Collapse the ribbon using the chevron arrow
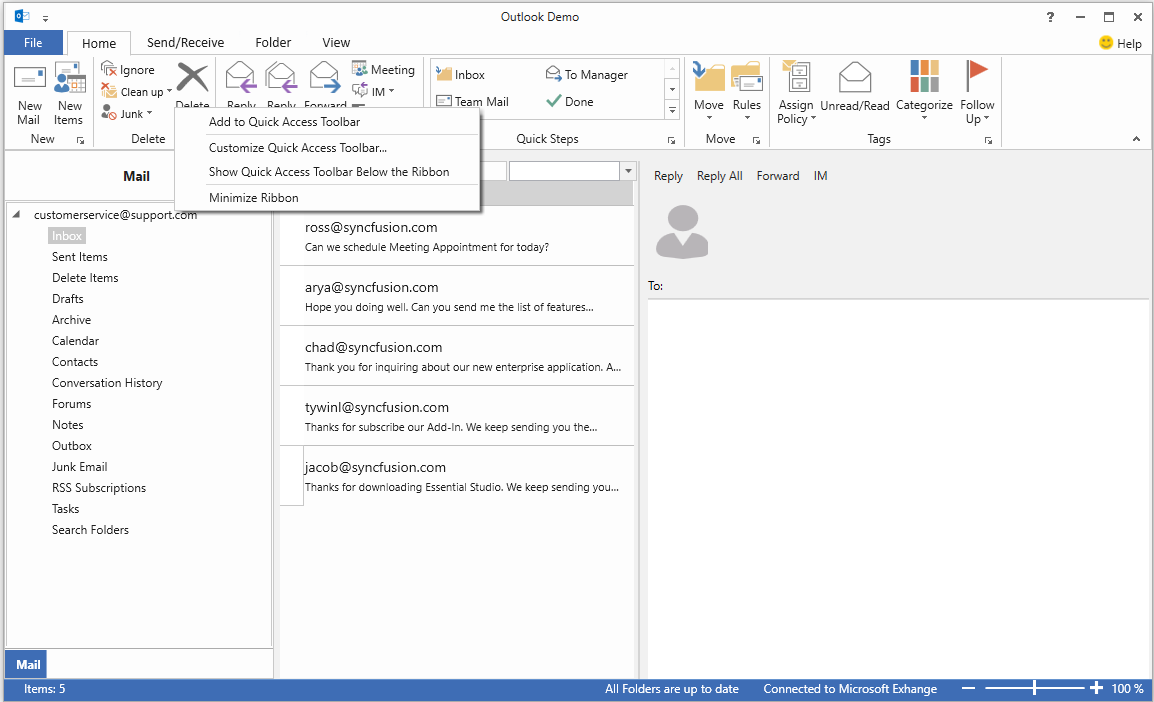Image resolution: width=1154 pixels, height=702 pixels. coord(1136,139)
